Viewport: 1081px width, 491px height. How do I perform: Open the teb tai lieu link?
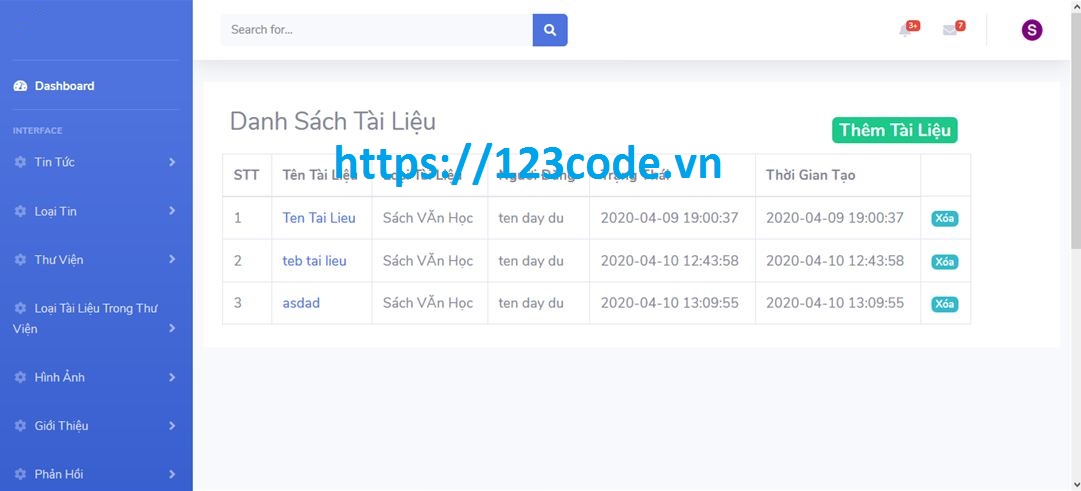[314, 261]
